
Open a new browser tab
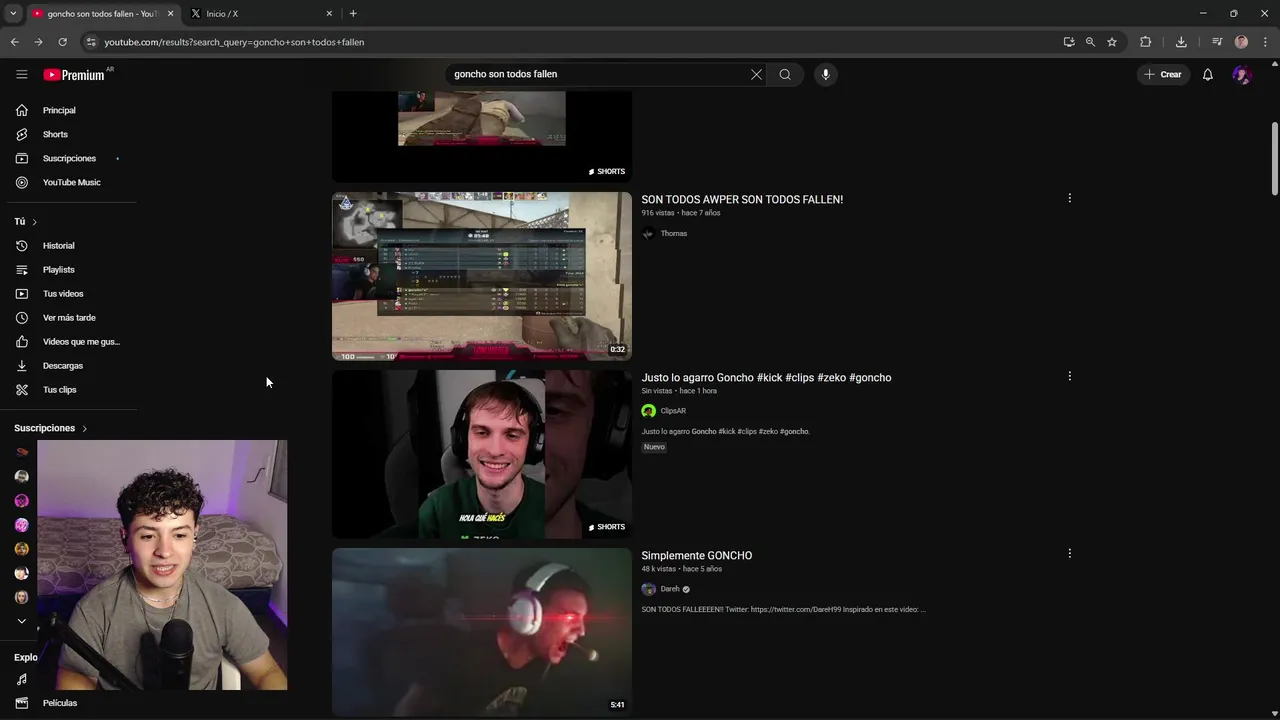(x=353, y=14)
